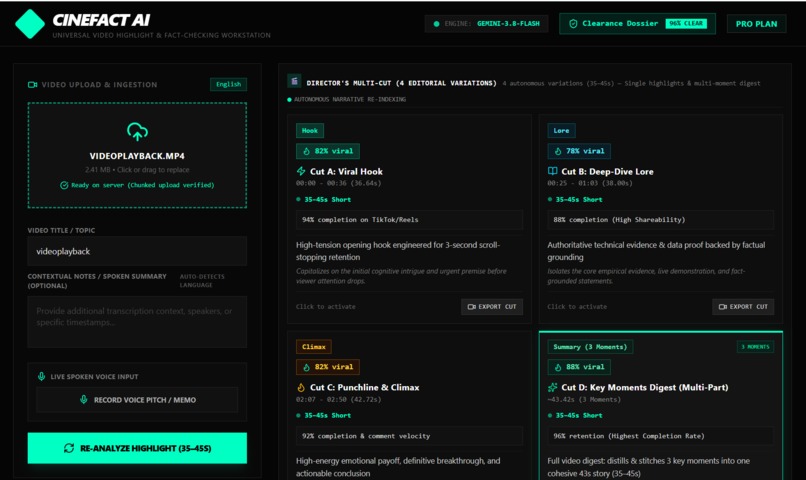Click the cloud upload icon
The width and height of the screenshot is (806, 480).
[137, 132]
